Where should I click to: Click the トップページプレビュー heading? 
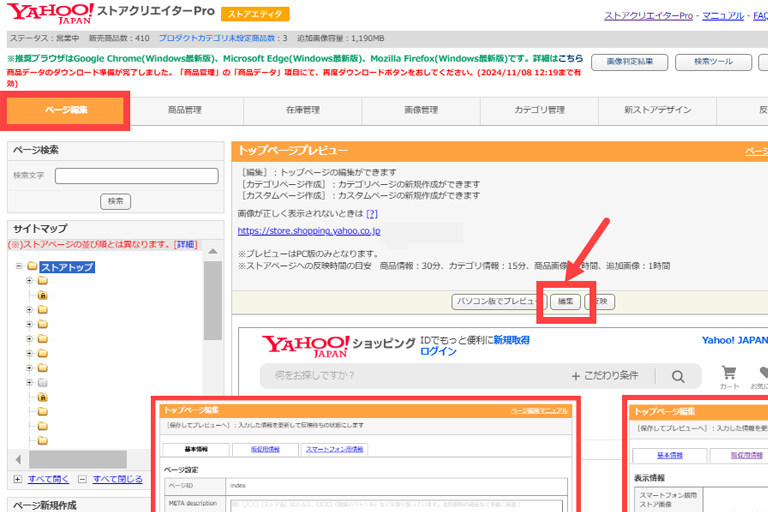pos(293,150)
